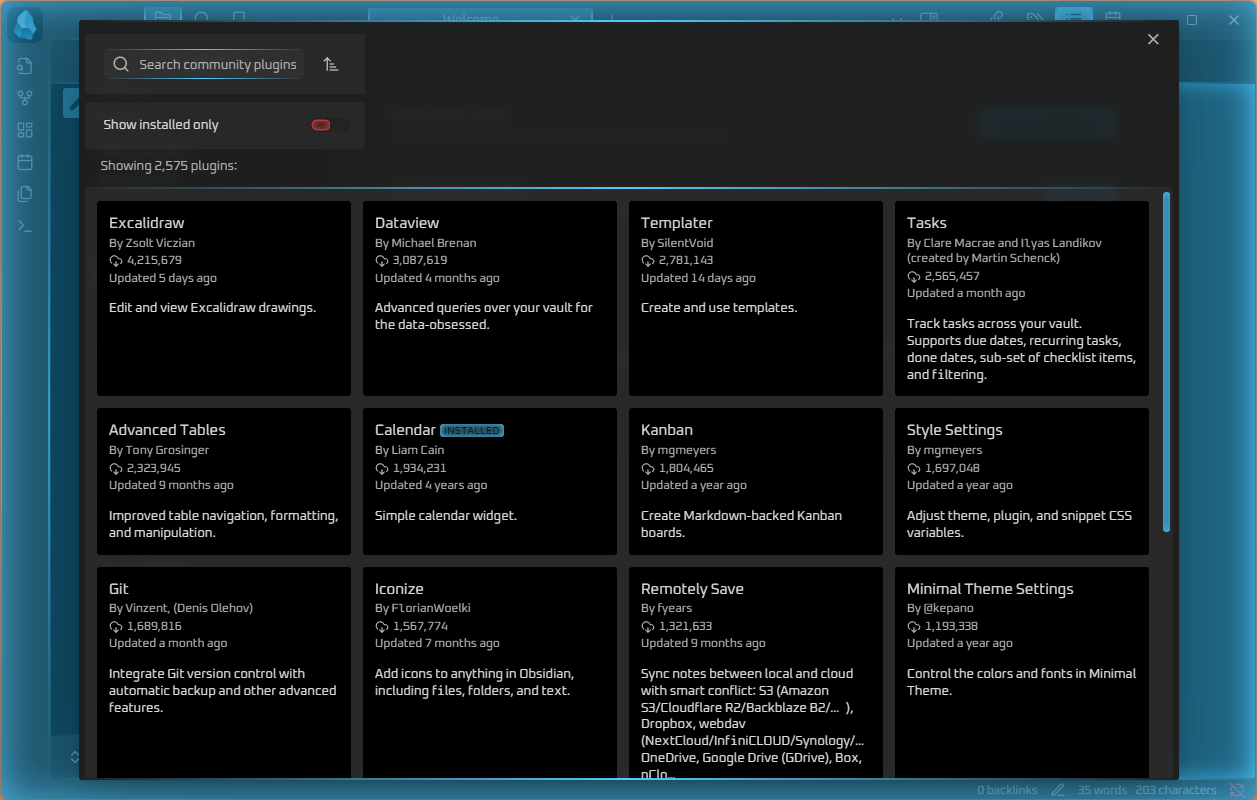The width and height of the screenshot is (1257, 800).
Task: Open the quick switcher ribbon icon
Action: pos(25,66)
